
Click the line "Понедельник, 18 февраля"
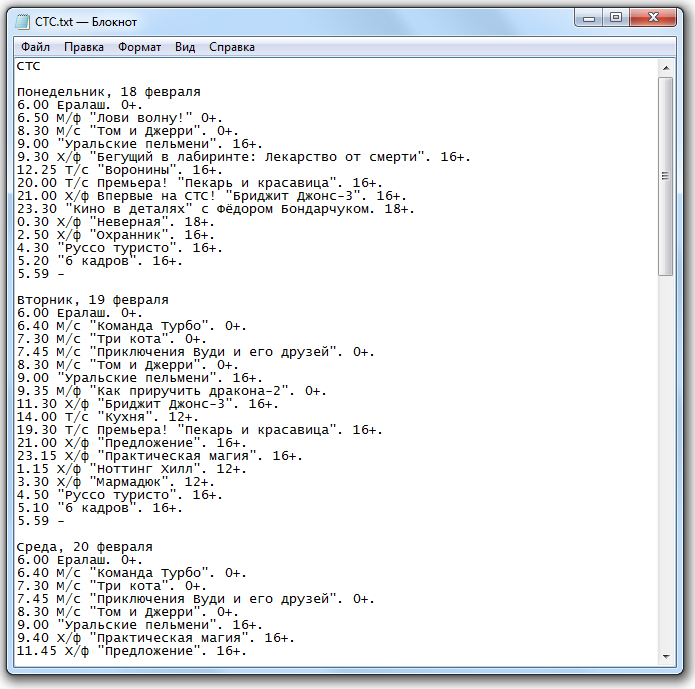(109, 92)
